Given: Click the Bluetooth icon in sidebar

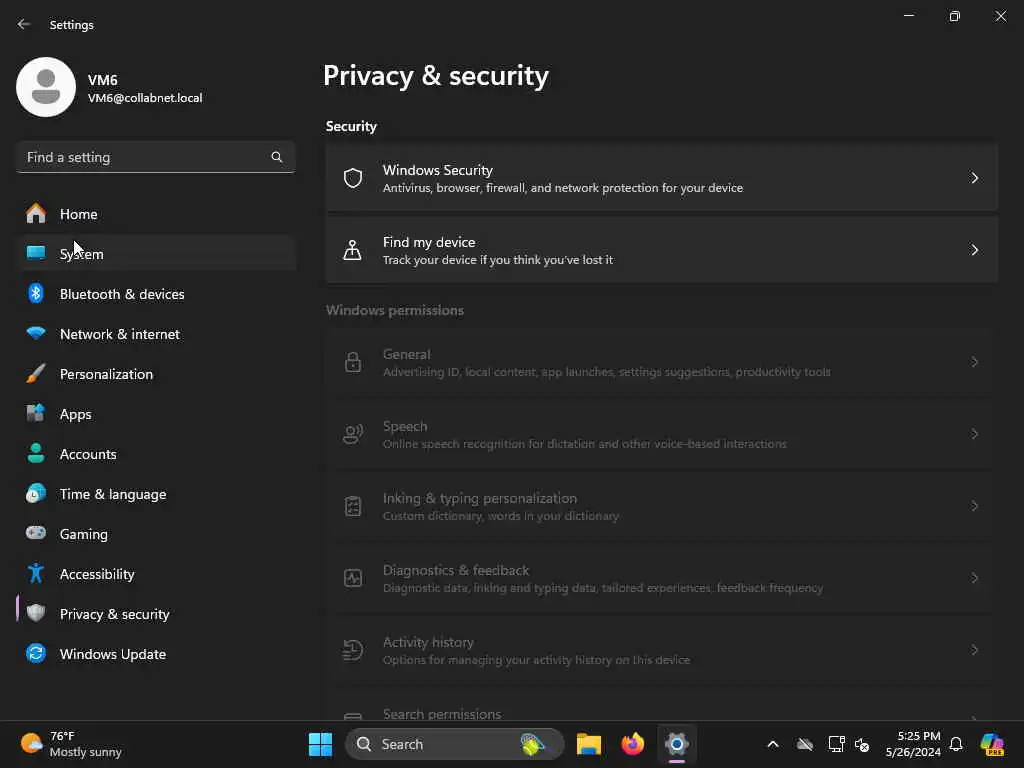Looking at the screenshot, I should tap(36, 293).
